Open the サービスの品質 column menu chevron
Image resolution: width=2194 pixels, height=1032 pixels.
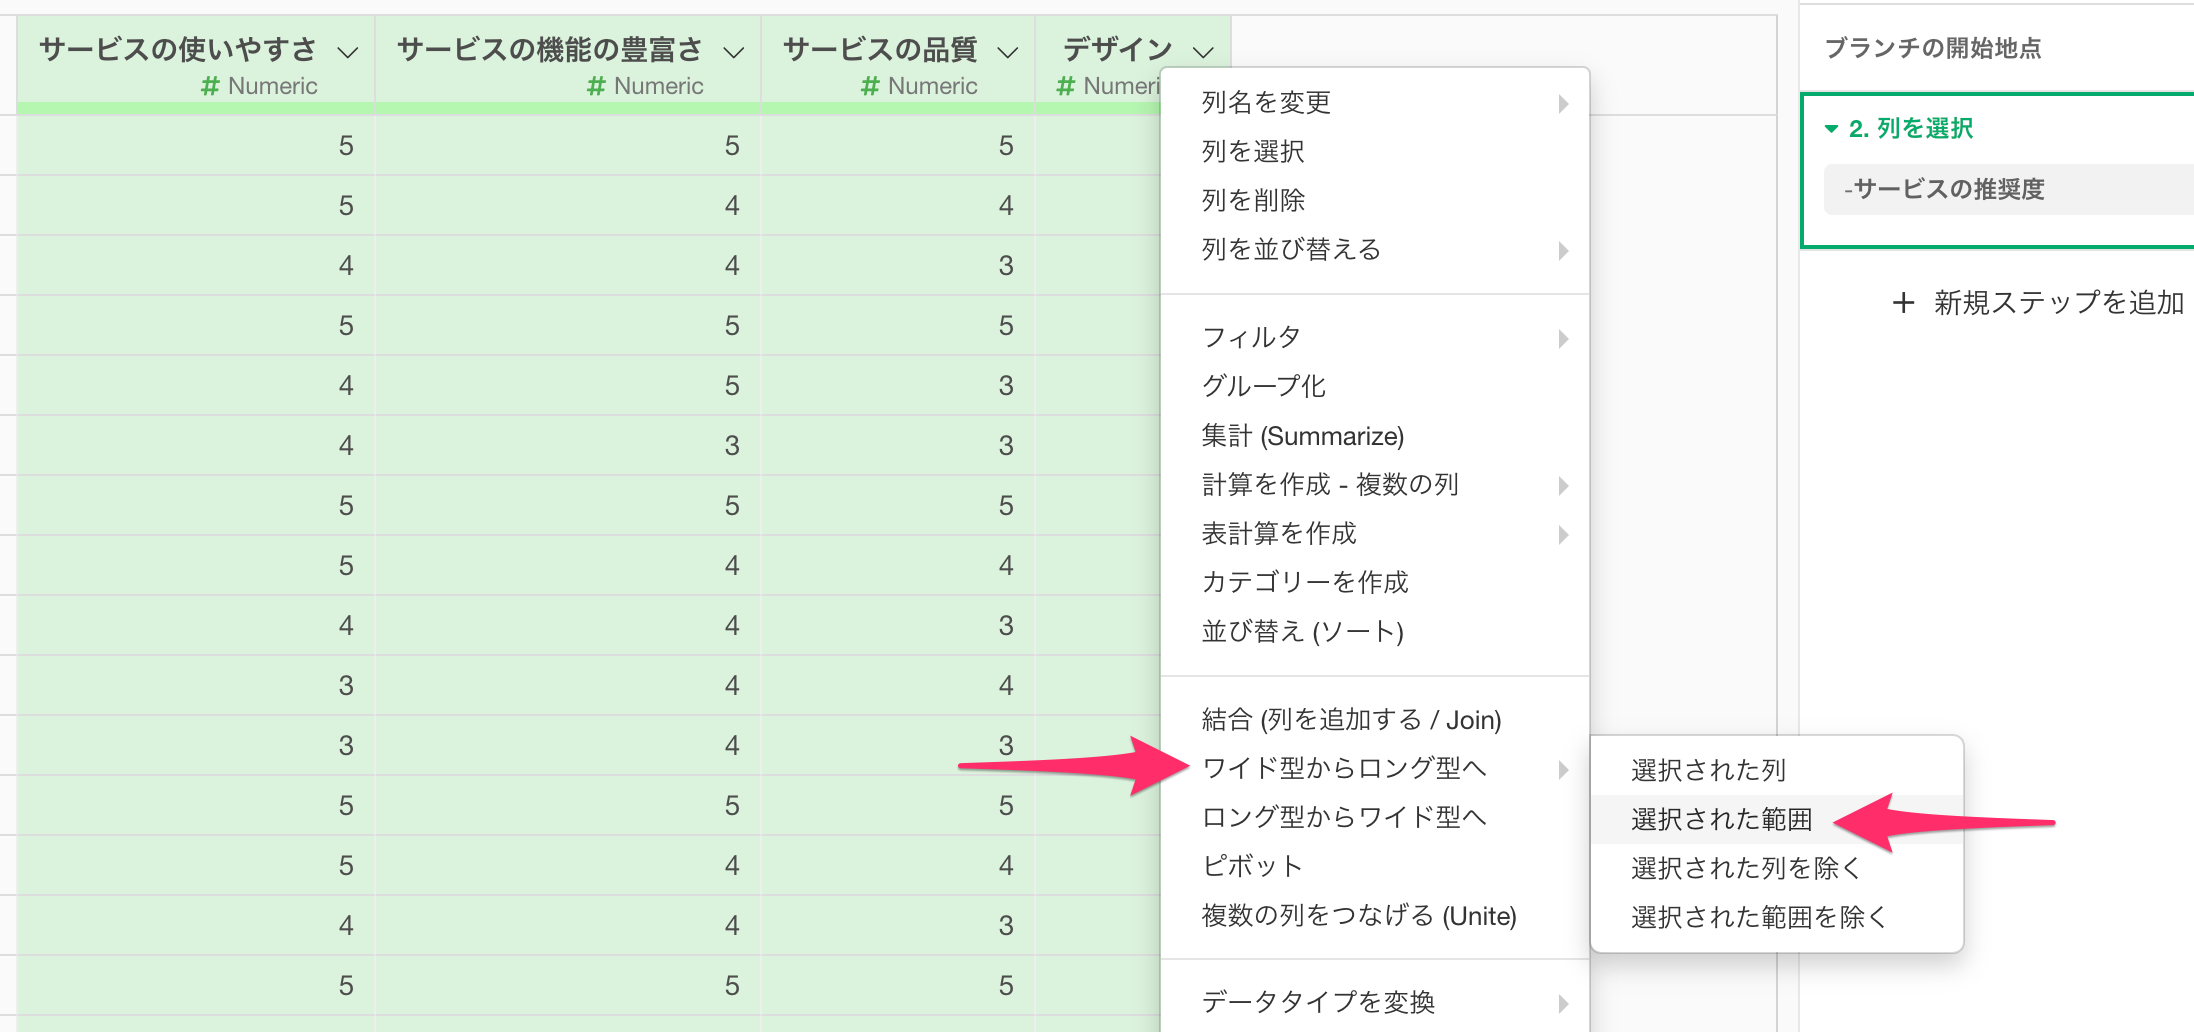coord(1008,52)
